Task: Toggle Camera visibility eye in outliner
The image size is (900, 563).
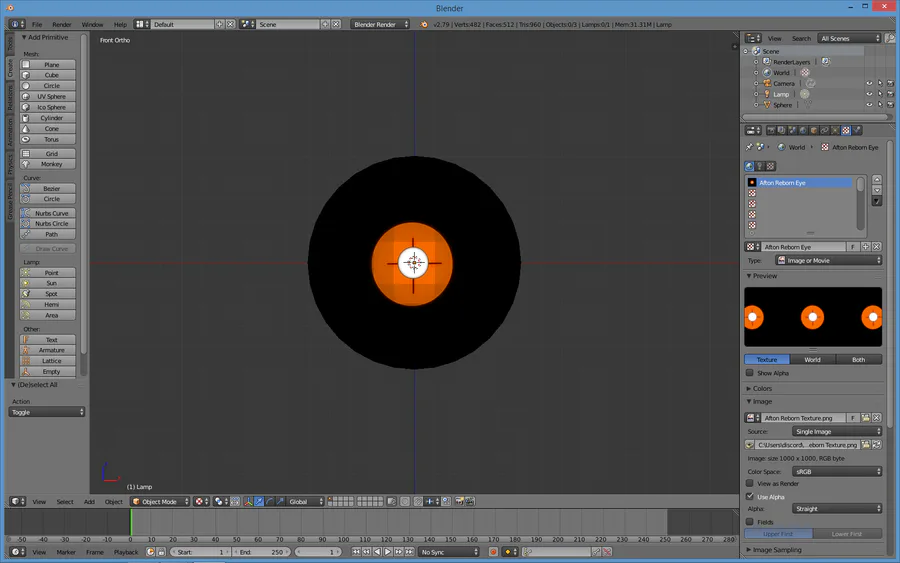Action: click(869, 83)
